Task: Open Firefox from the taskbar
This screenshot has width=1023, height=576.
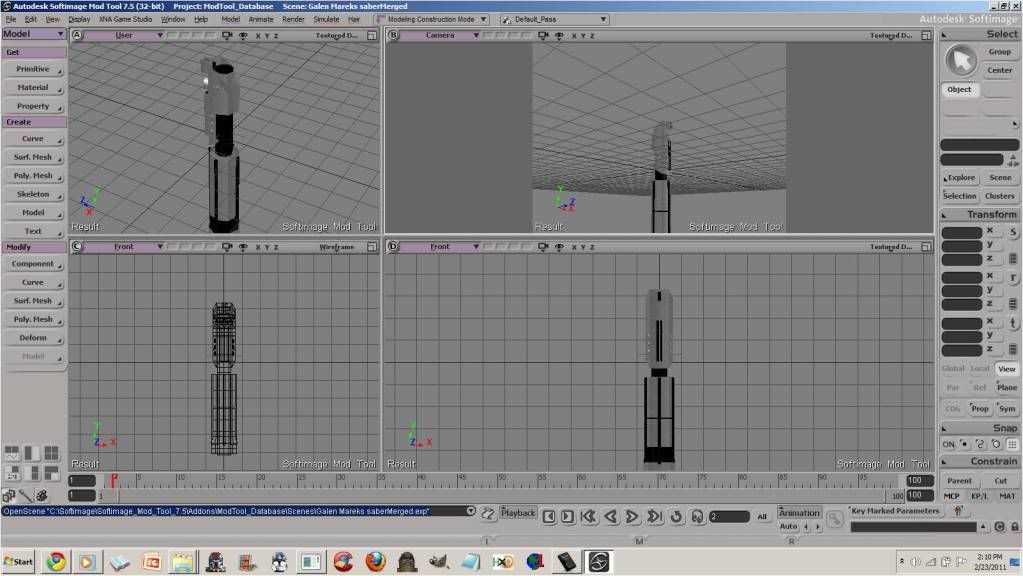Action: tap(375, 562)
